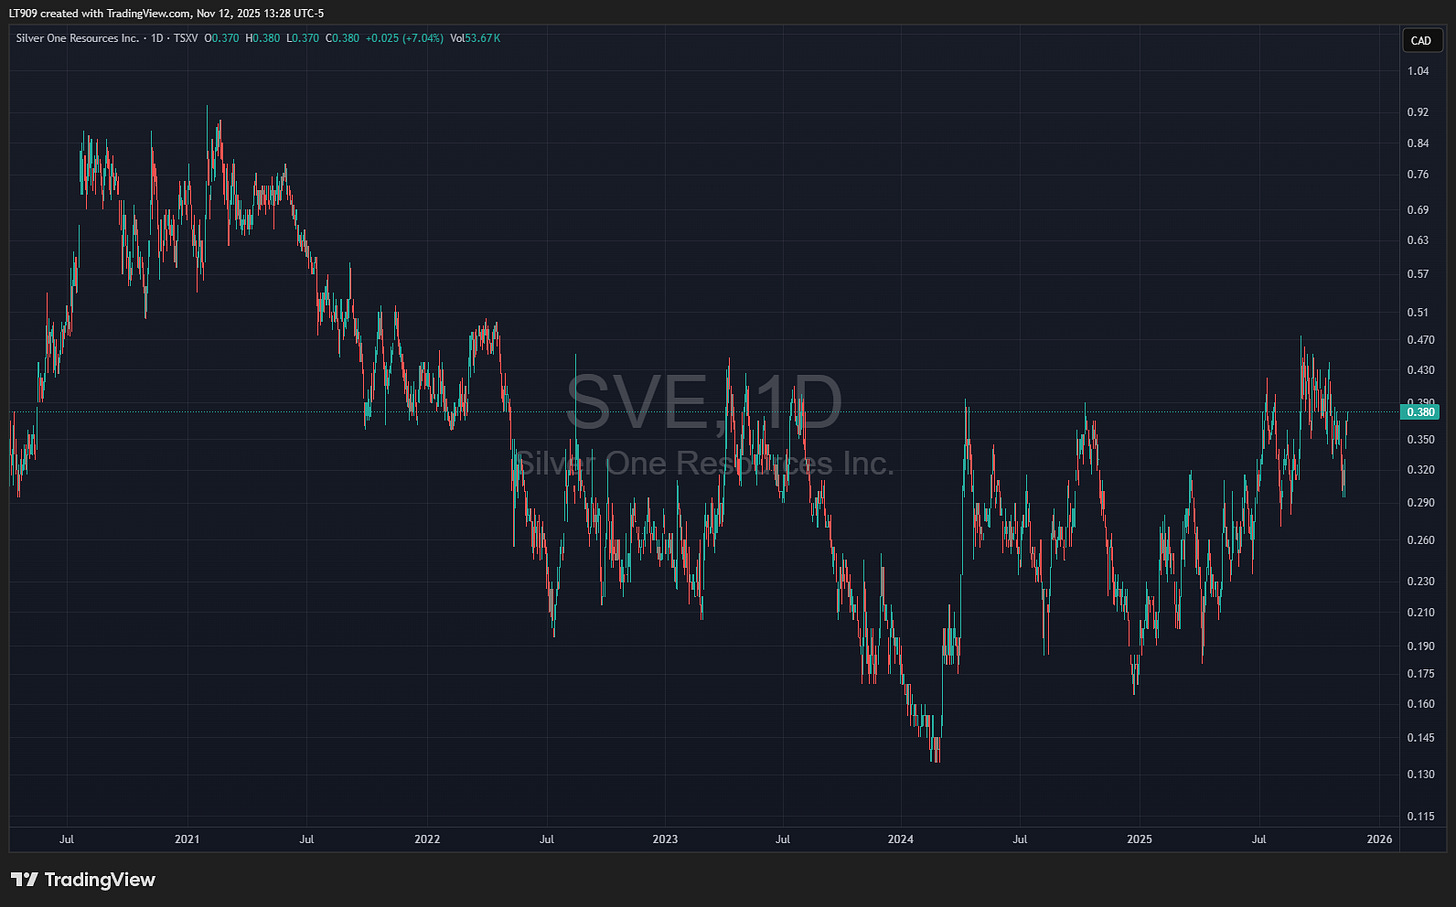The height and width of the screenshot is (907, 1456).
Task: Click the timestamp 'Nov 12, 2025 13:28 UTC-5'
Action: 260,13
